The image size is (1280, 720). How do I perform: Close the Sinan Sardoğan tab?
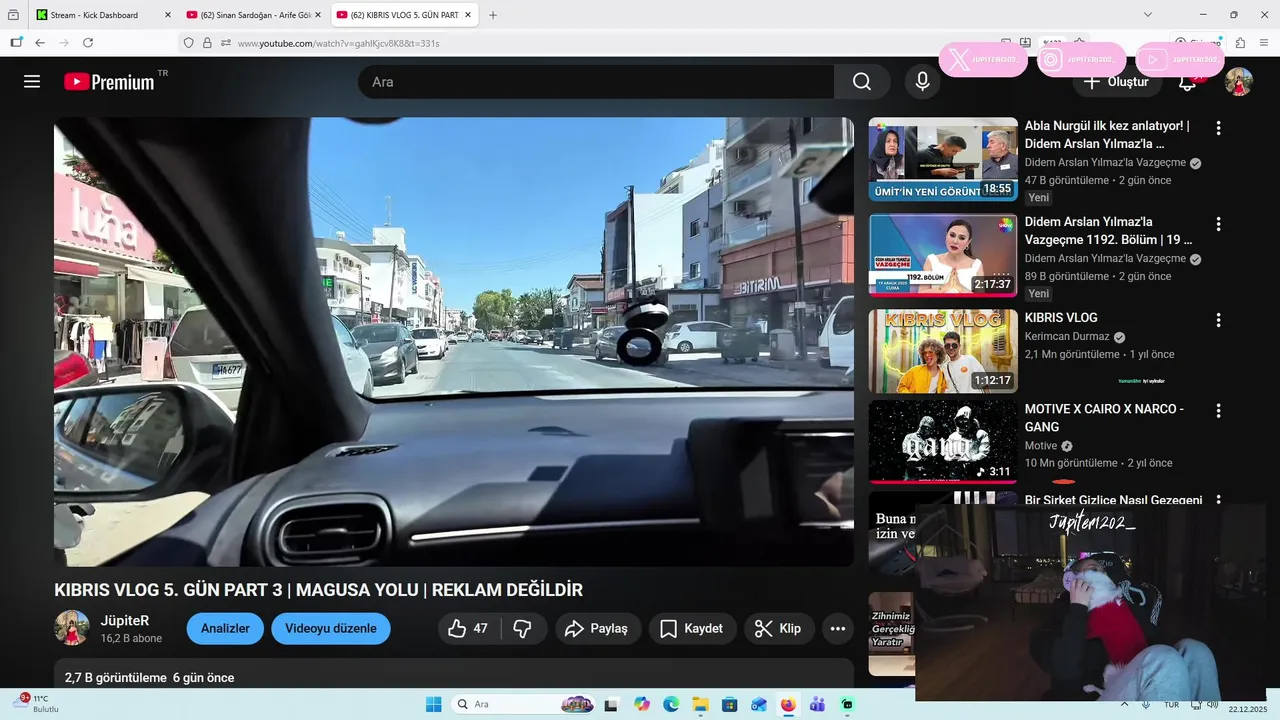(x=318, y=15)
